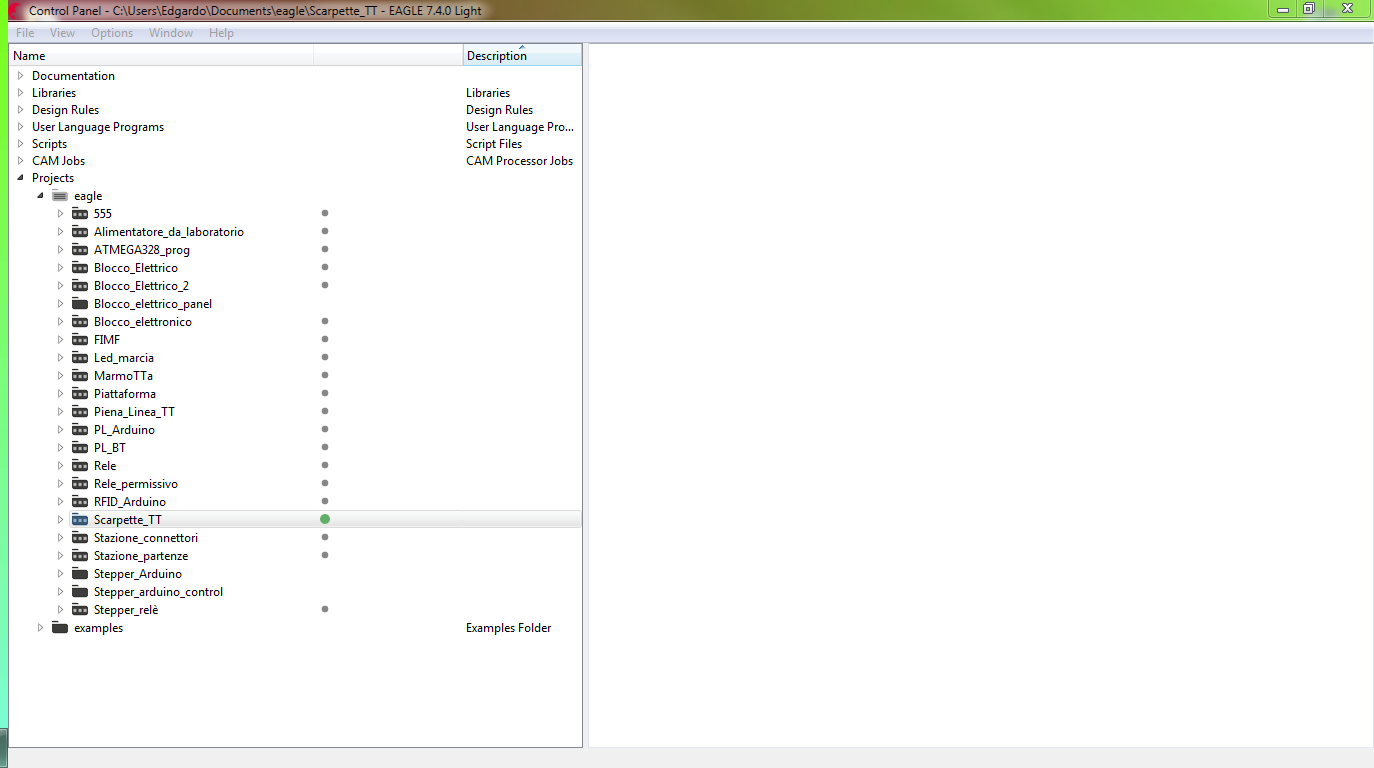The image size is (1374, 768).
Task: Click the Stepper_arduino_control folder icon
Action: (80, 592)
